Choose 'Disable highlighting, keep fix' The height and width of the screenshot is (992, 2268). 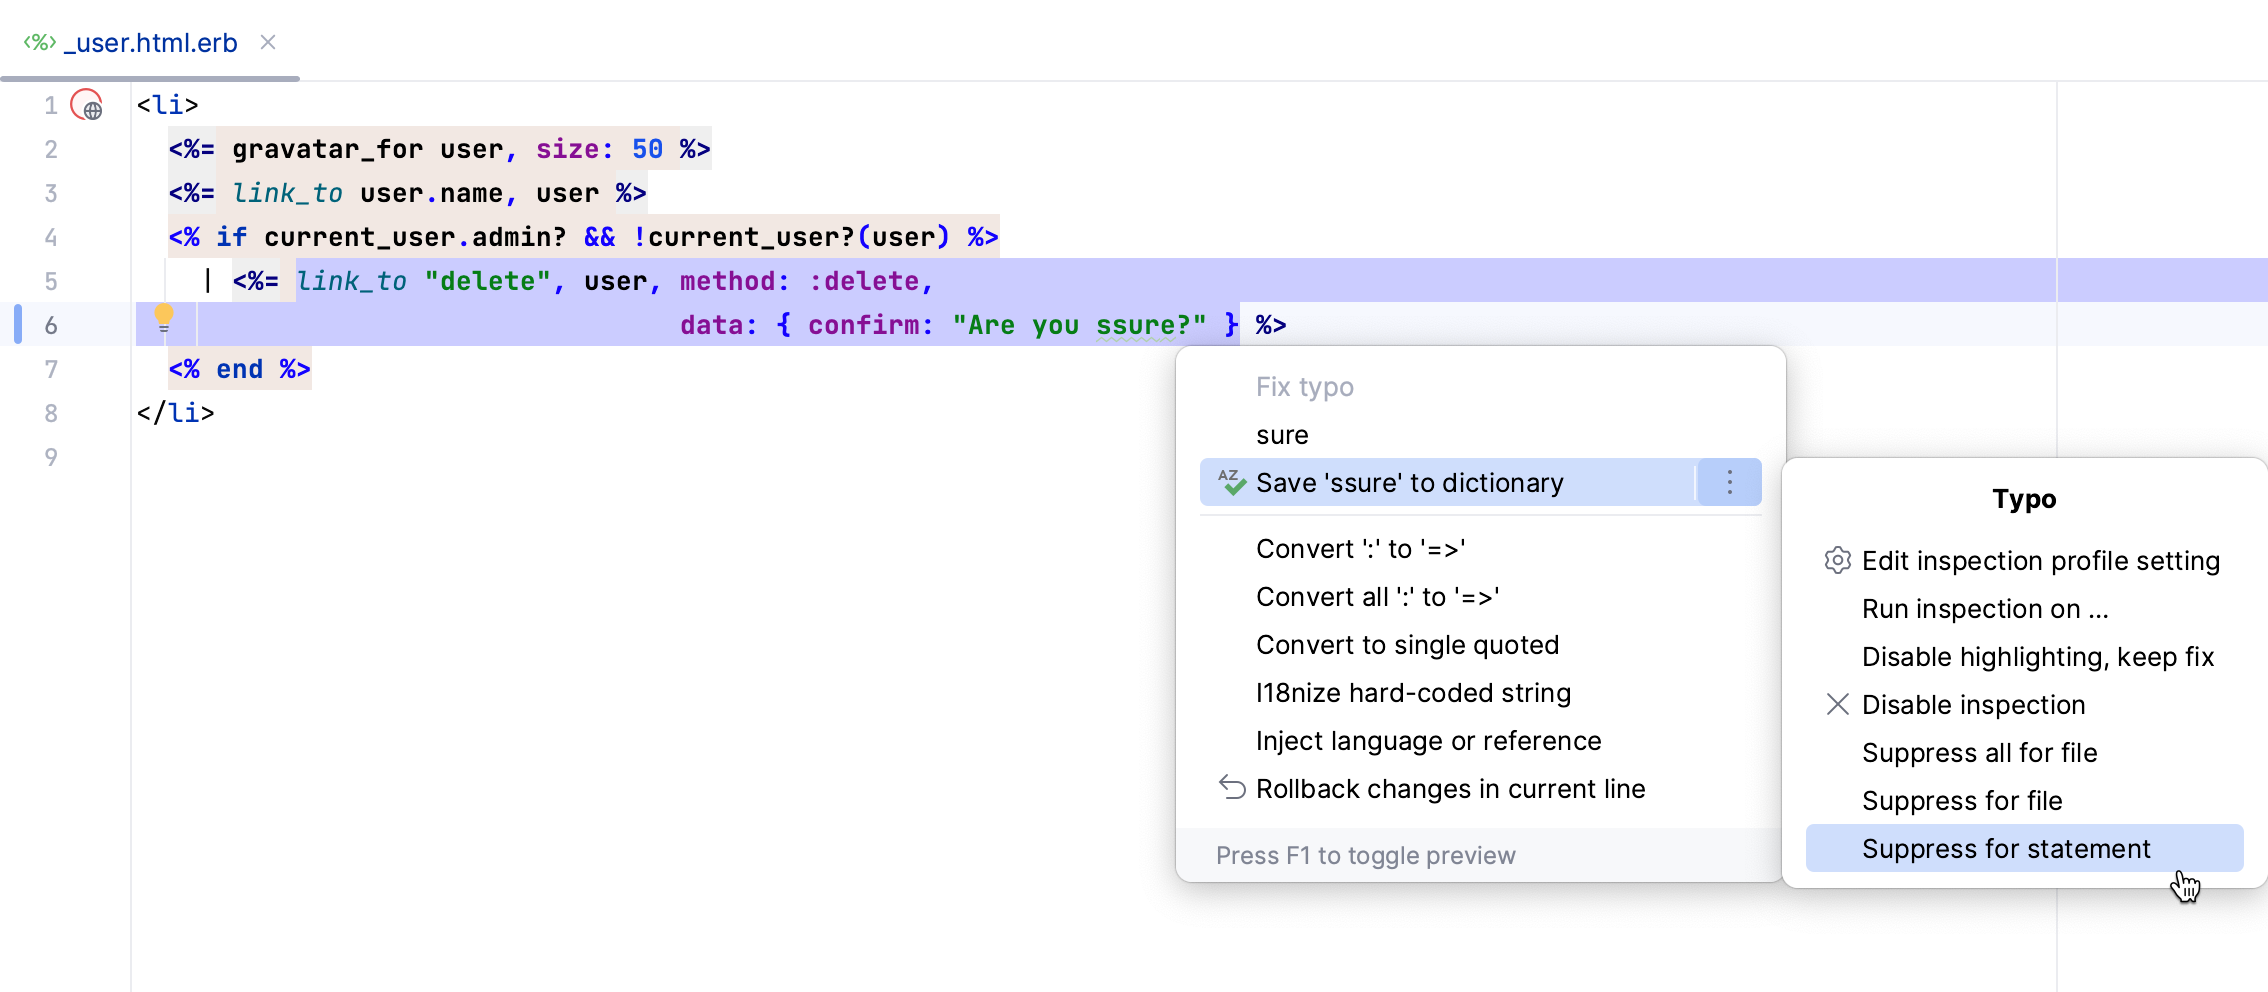(2038, 656)
